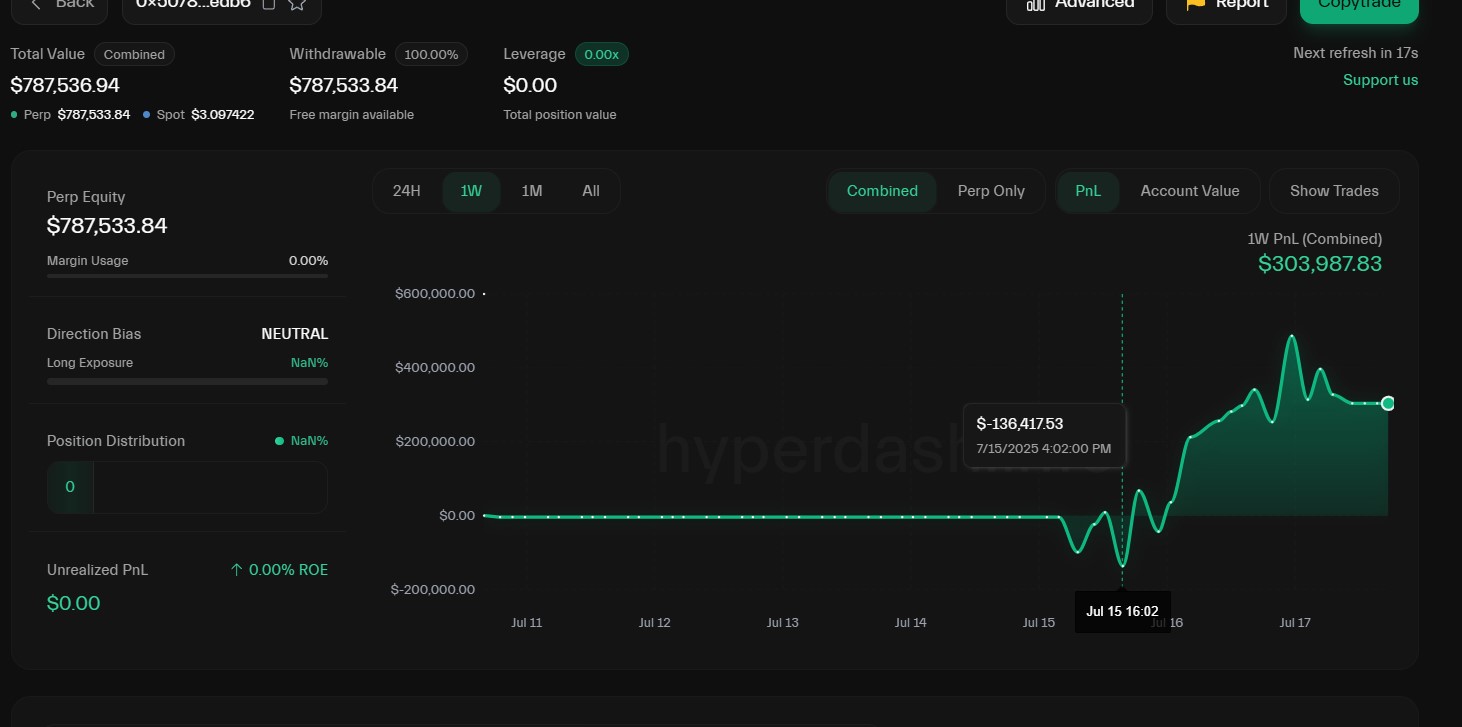Click the Withdrawable amount $787,533.84

tap(344, 85)
